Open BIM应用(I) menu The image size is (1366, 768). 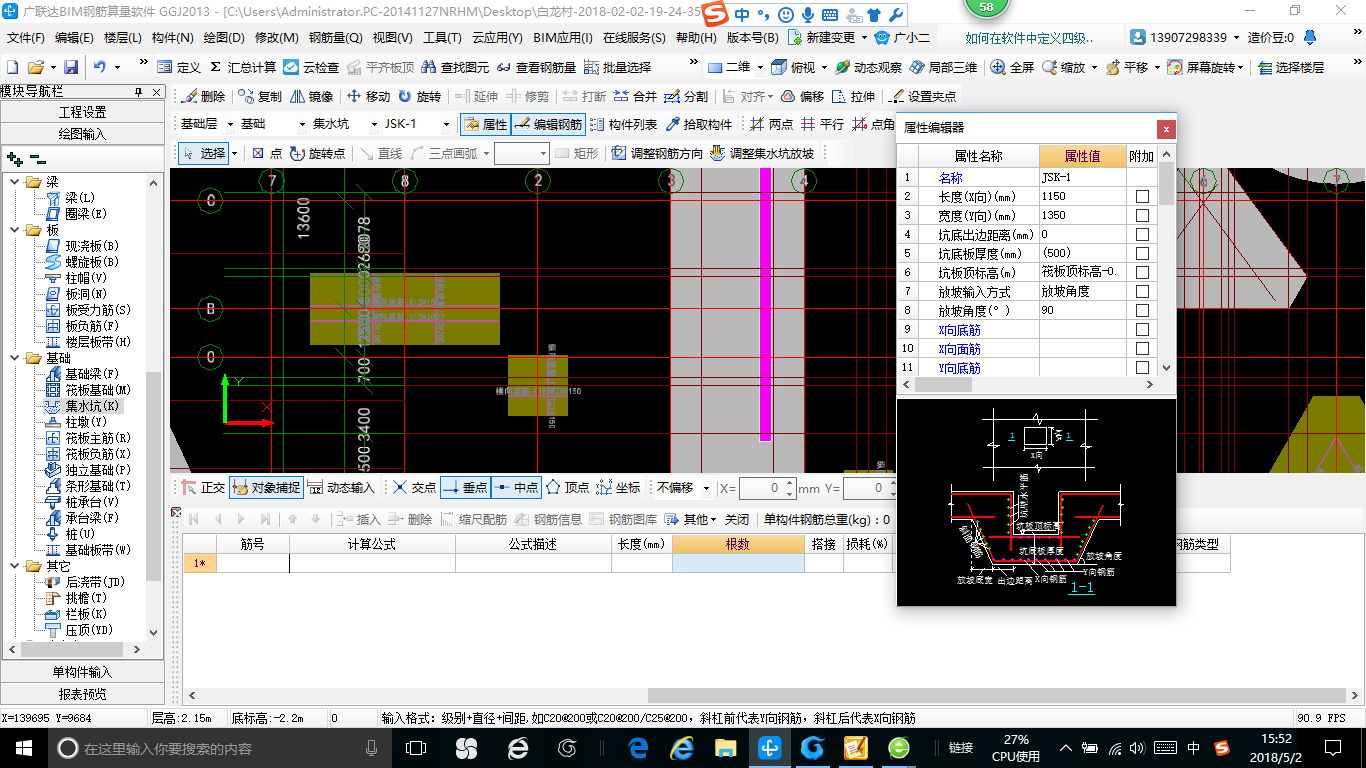[563, 38]
